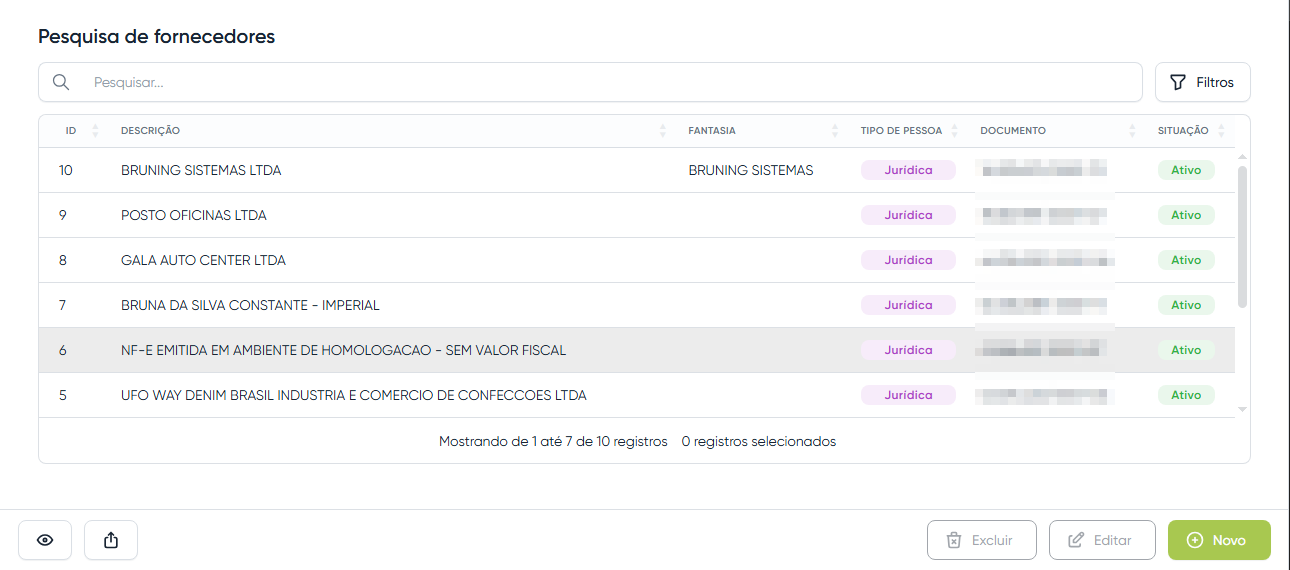Sort by Fantasia column arrows
1290x570 pixels.
click(835, 131)
